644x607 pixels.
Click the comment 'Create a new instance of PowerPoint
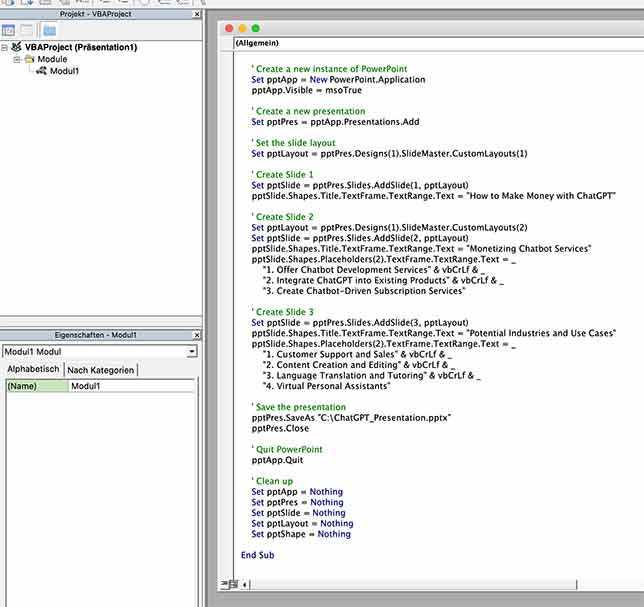[x=329, y=69]
